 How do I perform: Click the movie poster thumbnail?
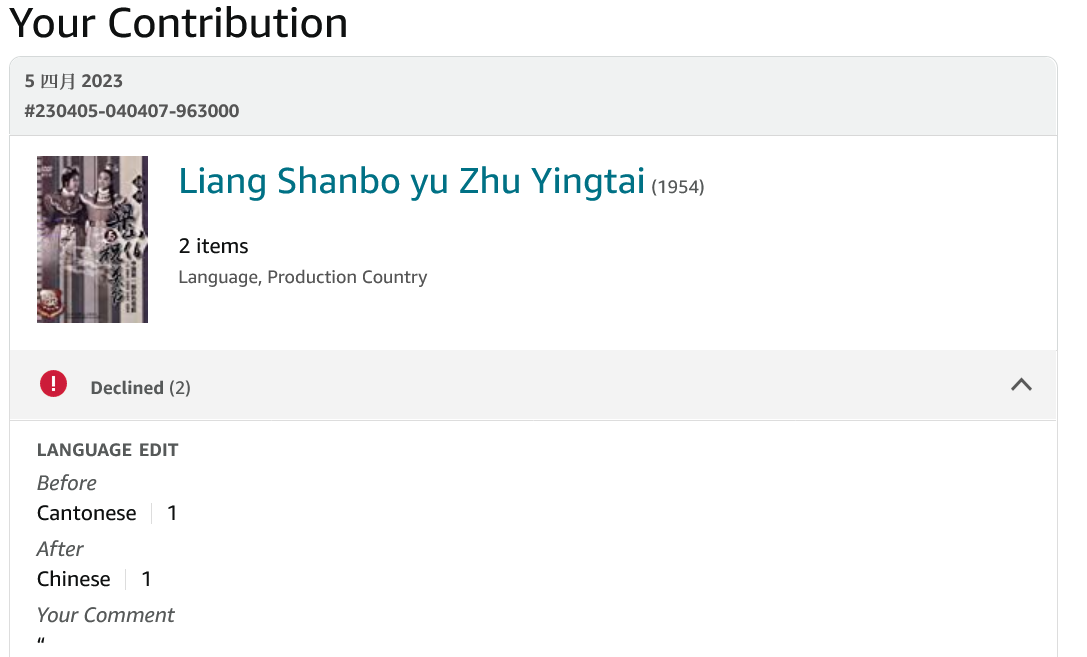tap(92, 239)
